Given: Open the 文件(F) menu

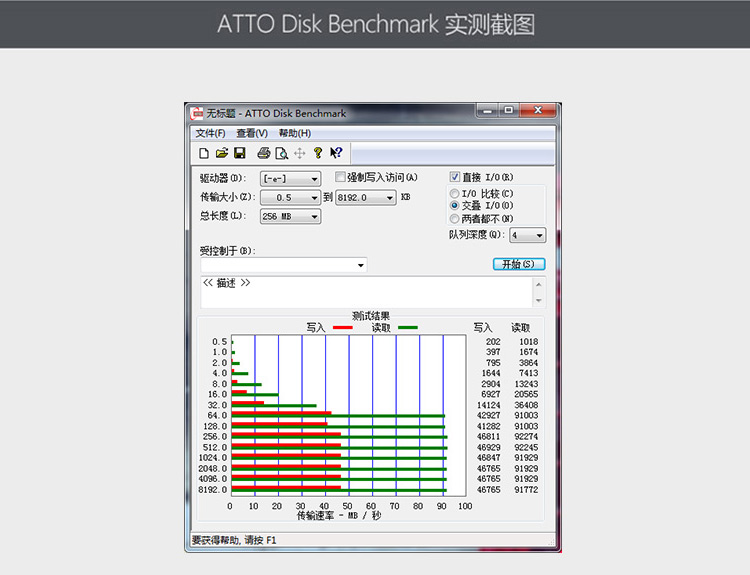Looking at the screenshot, I should (x=210, y=133).
